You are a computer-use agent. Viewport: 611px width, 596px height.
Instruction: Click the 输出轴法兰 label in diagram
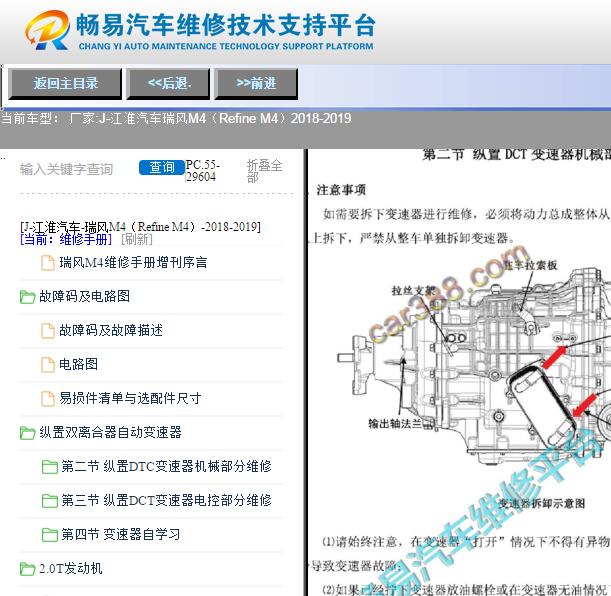(x=396, y=423)
